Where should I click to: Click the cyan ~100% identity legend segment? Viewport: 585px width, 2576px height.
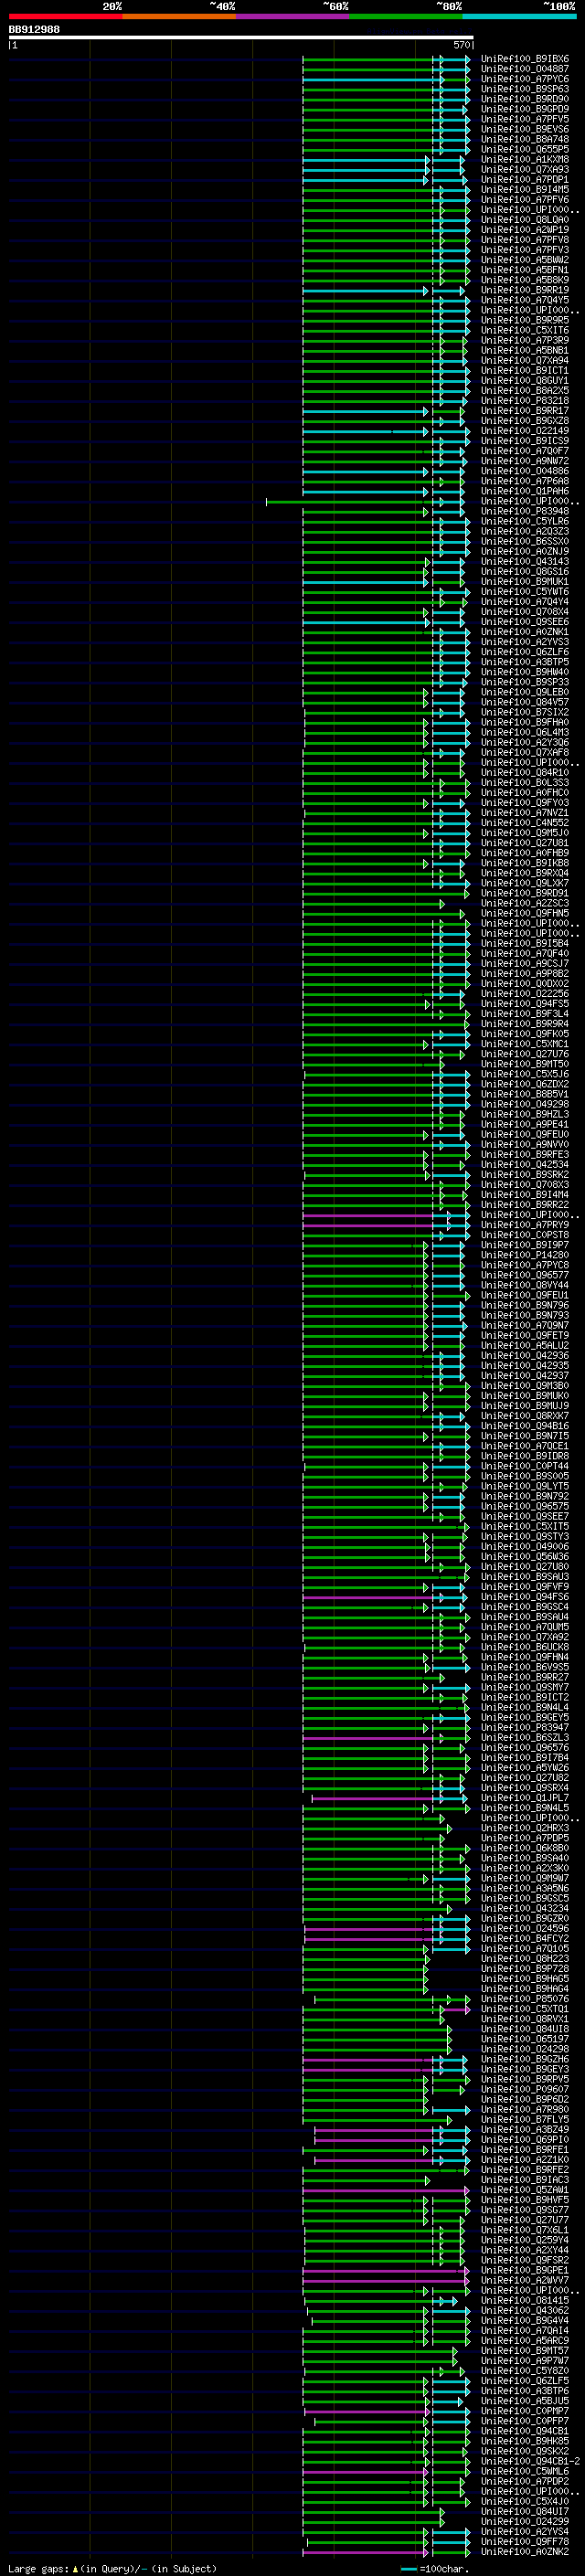click(x=519, y=16)
